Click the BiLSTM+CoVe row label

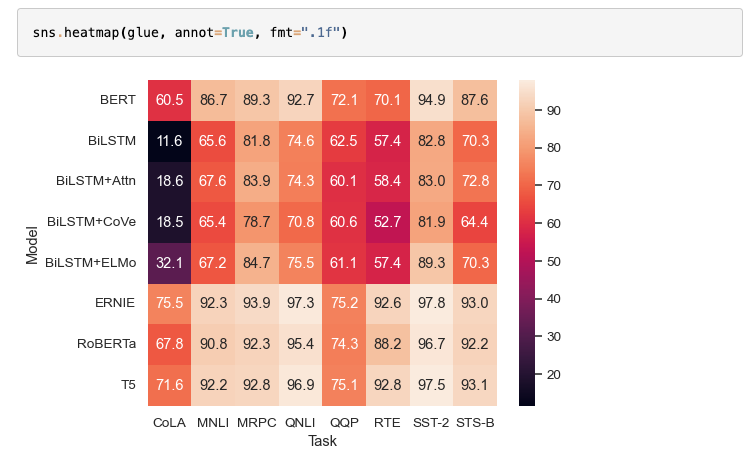pyautogui.click(x=92, y=222)
